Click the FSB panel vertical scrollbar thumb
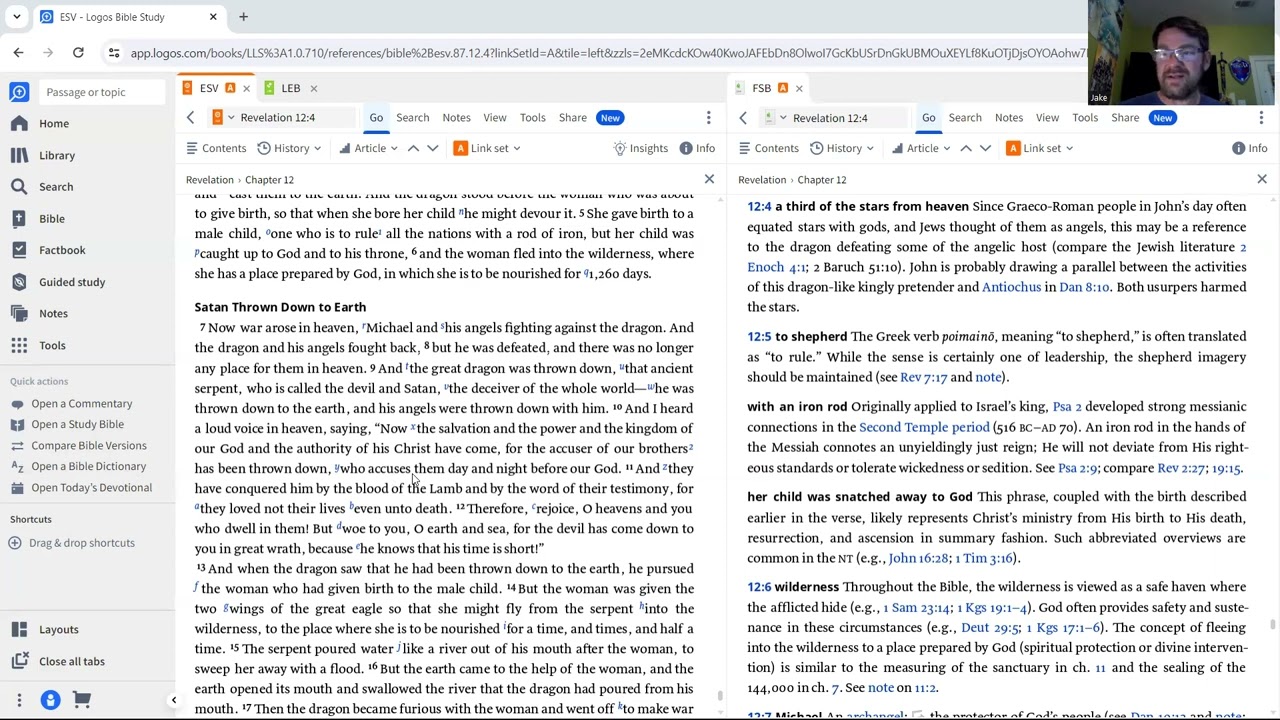Image resolution: width=1280 pixels, height=720 pixels. [x=1272, y=624]
